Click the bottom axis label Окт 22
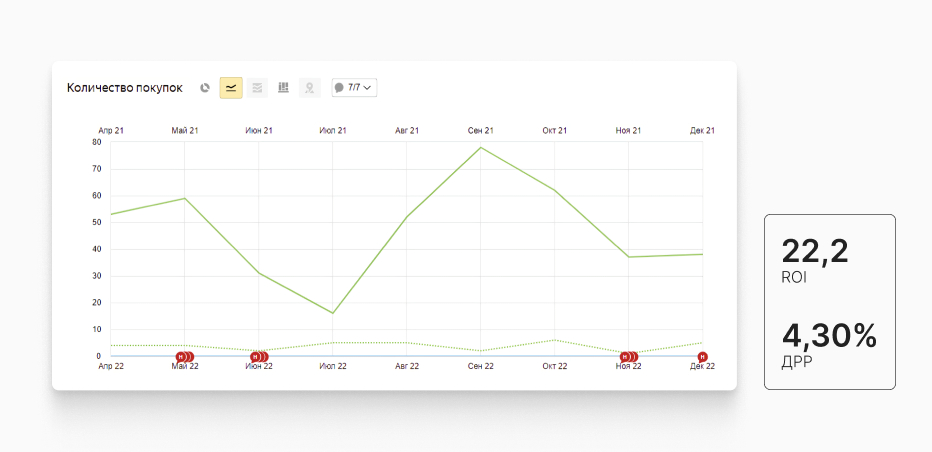The height and width of the screenshot is (452, 932). (x=555, y=366)
